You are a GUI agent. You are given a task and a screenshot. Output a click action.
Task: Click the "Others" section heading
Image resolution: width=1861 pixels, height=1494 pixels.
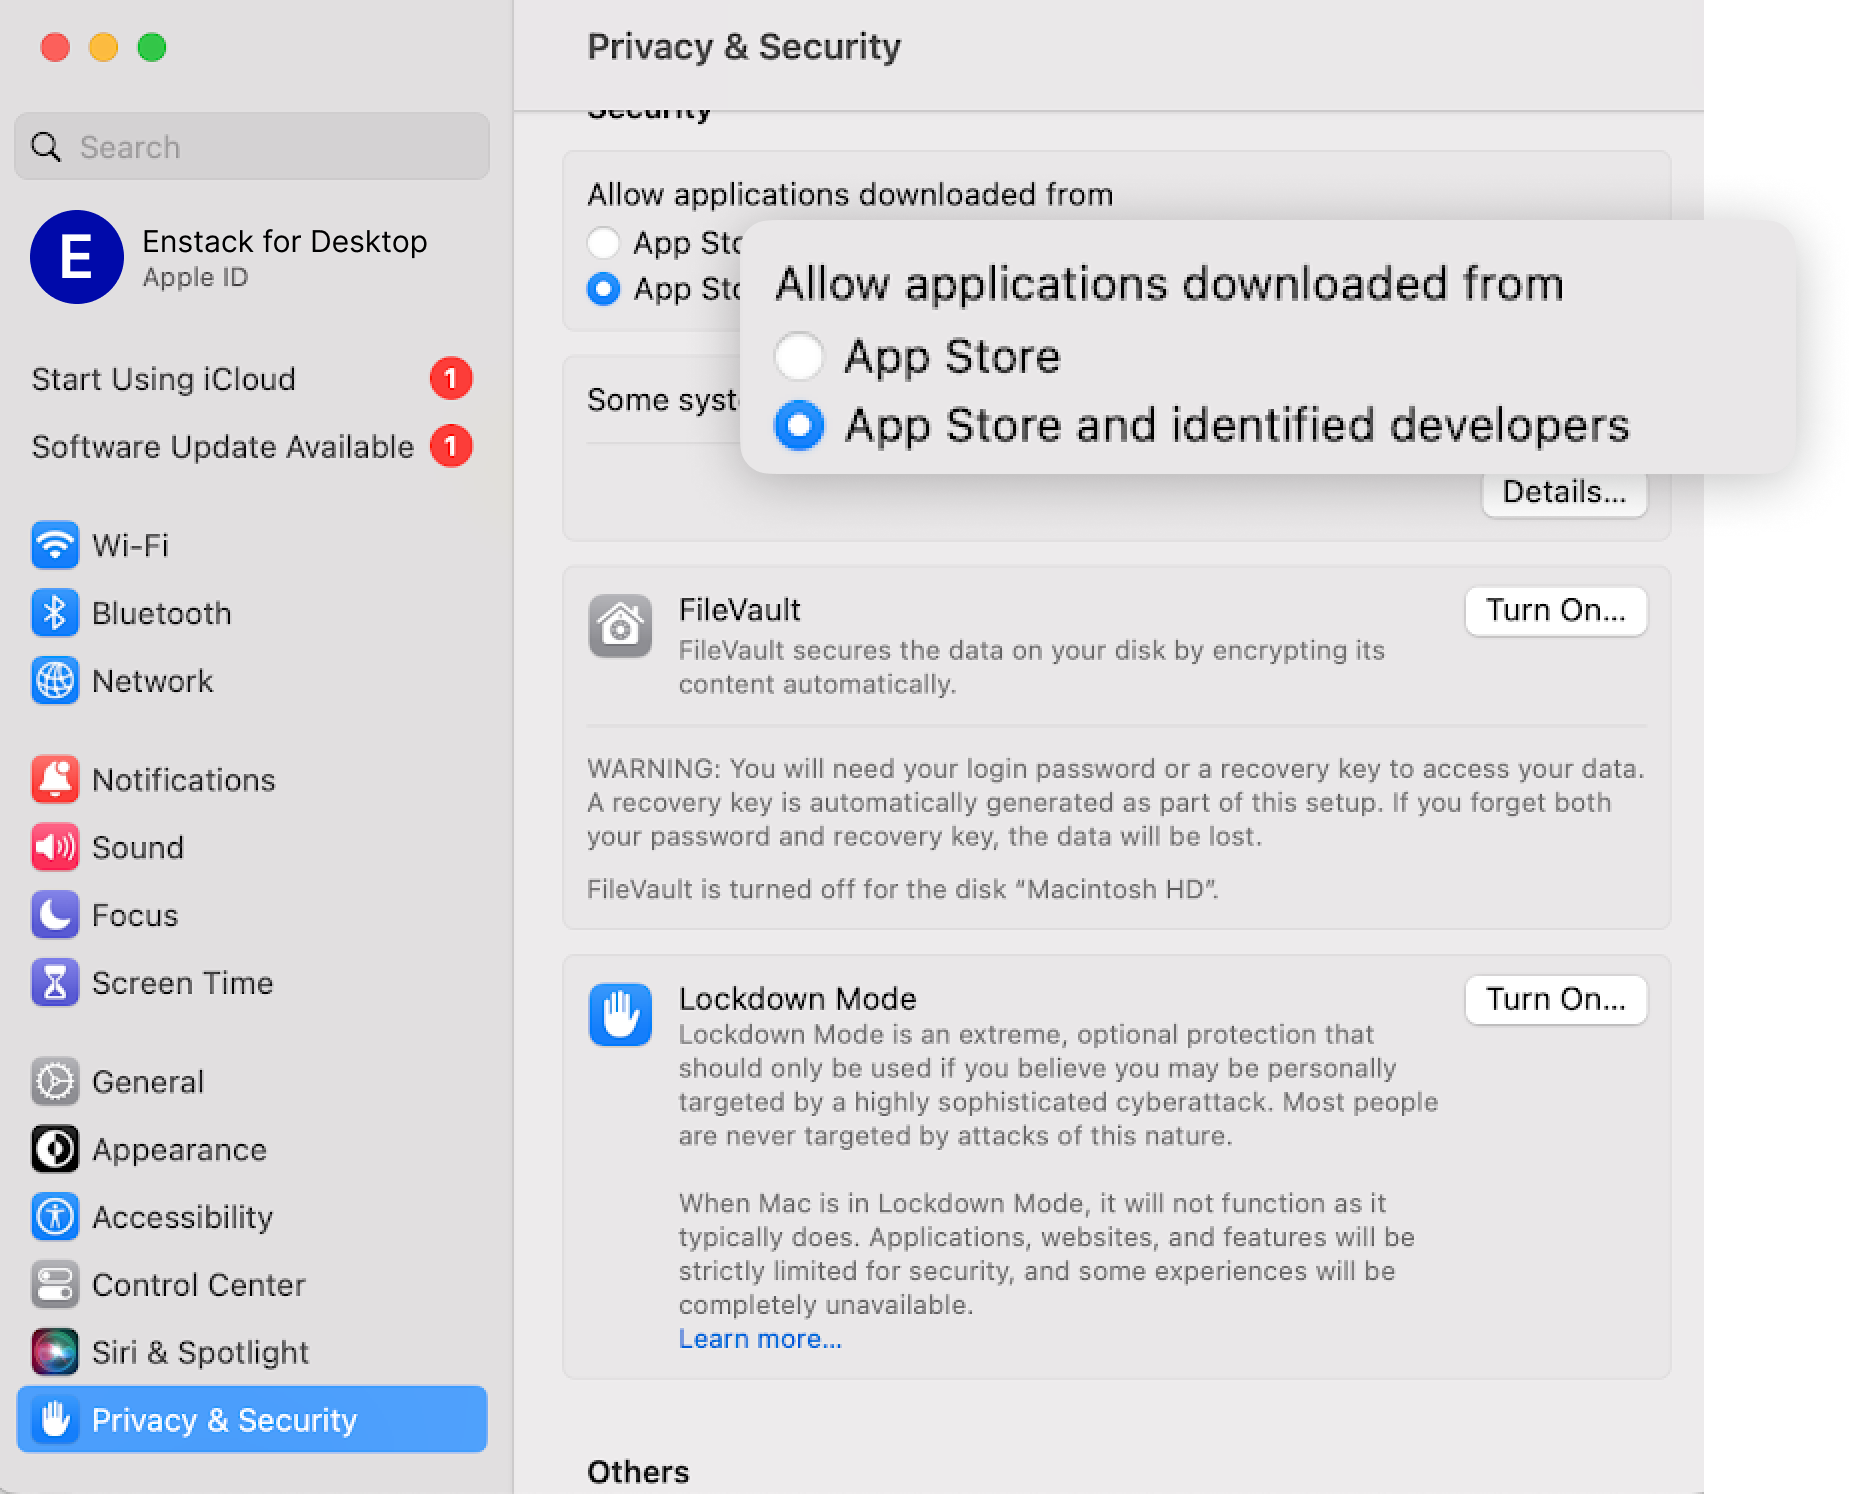pos(638,1472)
